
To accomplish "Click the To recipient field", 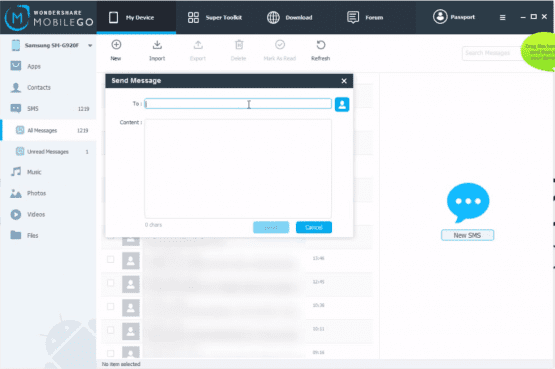I will click(238, 104).
